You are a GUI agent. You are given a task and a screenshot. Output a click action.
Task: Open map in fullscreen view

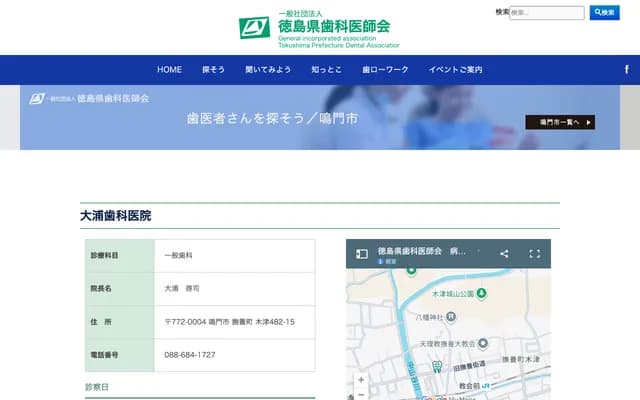534,254
